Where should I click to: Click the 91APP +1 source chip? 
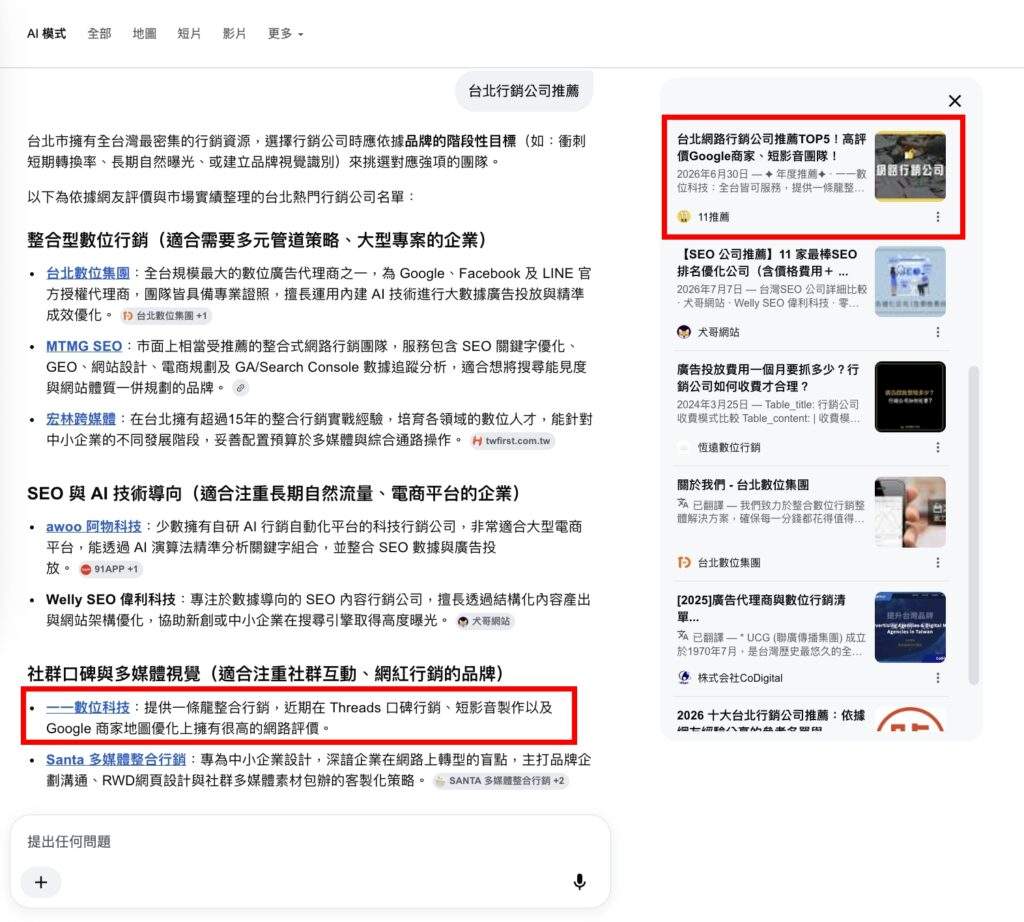pyautogui.click(x=110, y=569)
